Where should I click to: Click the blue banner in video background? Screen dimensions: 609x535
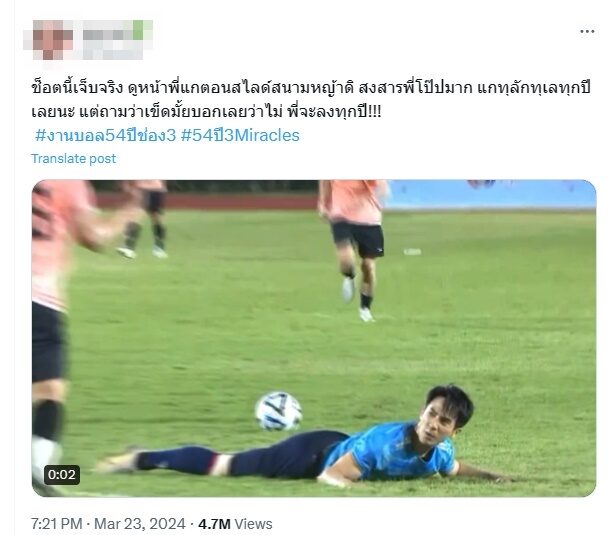[x=491, y=194]
